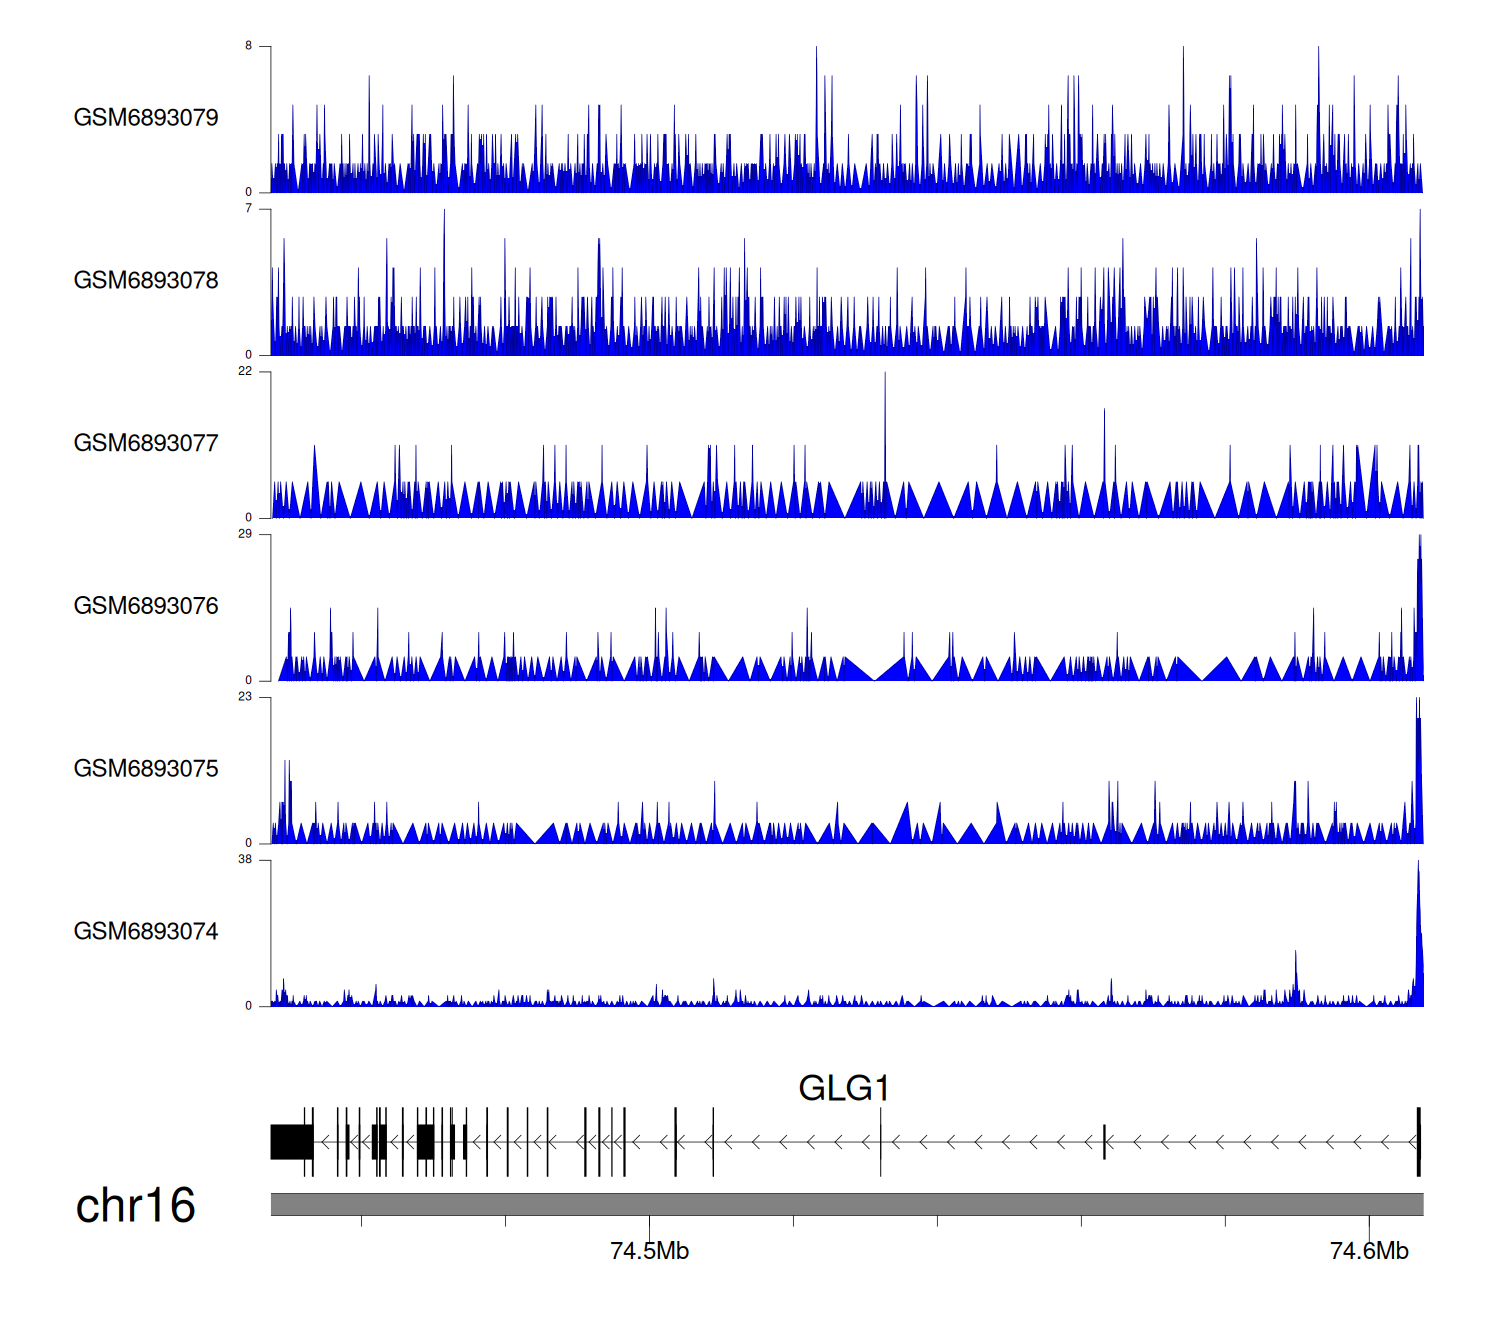Click the GSM6893077 track name
1500x1320 pixels.
pos(146,443)
